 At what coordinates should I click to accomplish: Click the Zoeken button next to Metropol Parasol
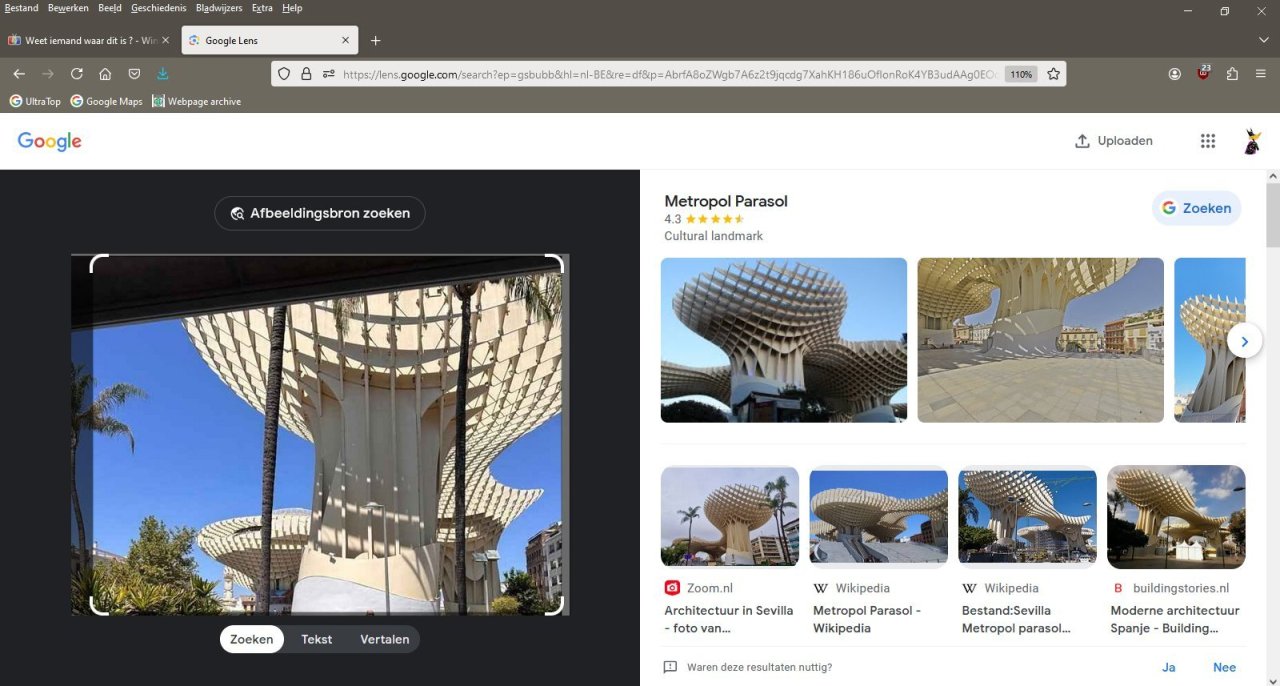tap(1196, 208)
